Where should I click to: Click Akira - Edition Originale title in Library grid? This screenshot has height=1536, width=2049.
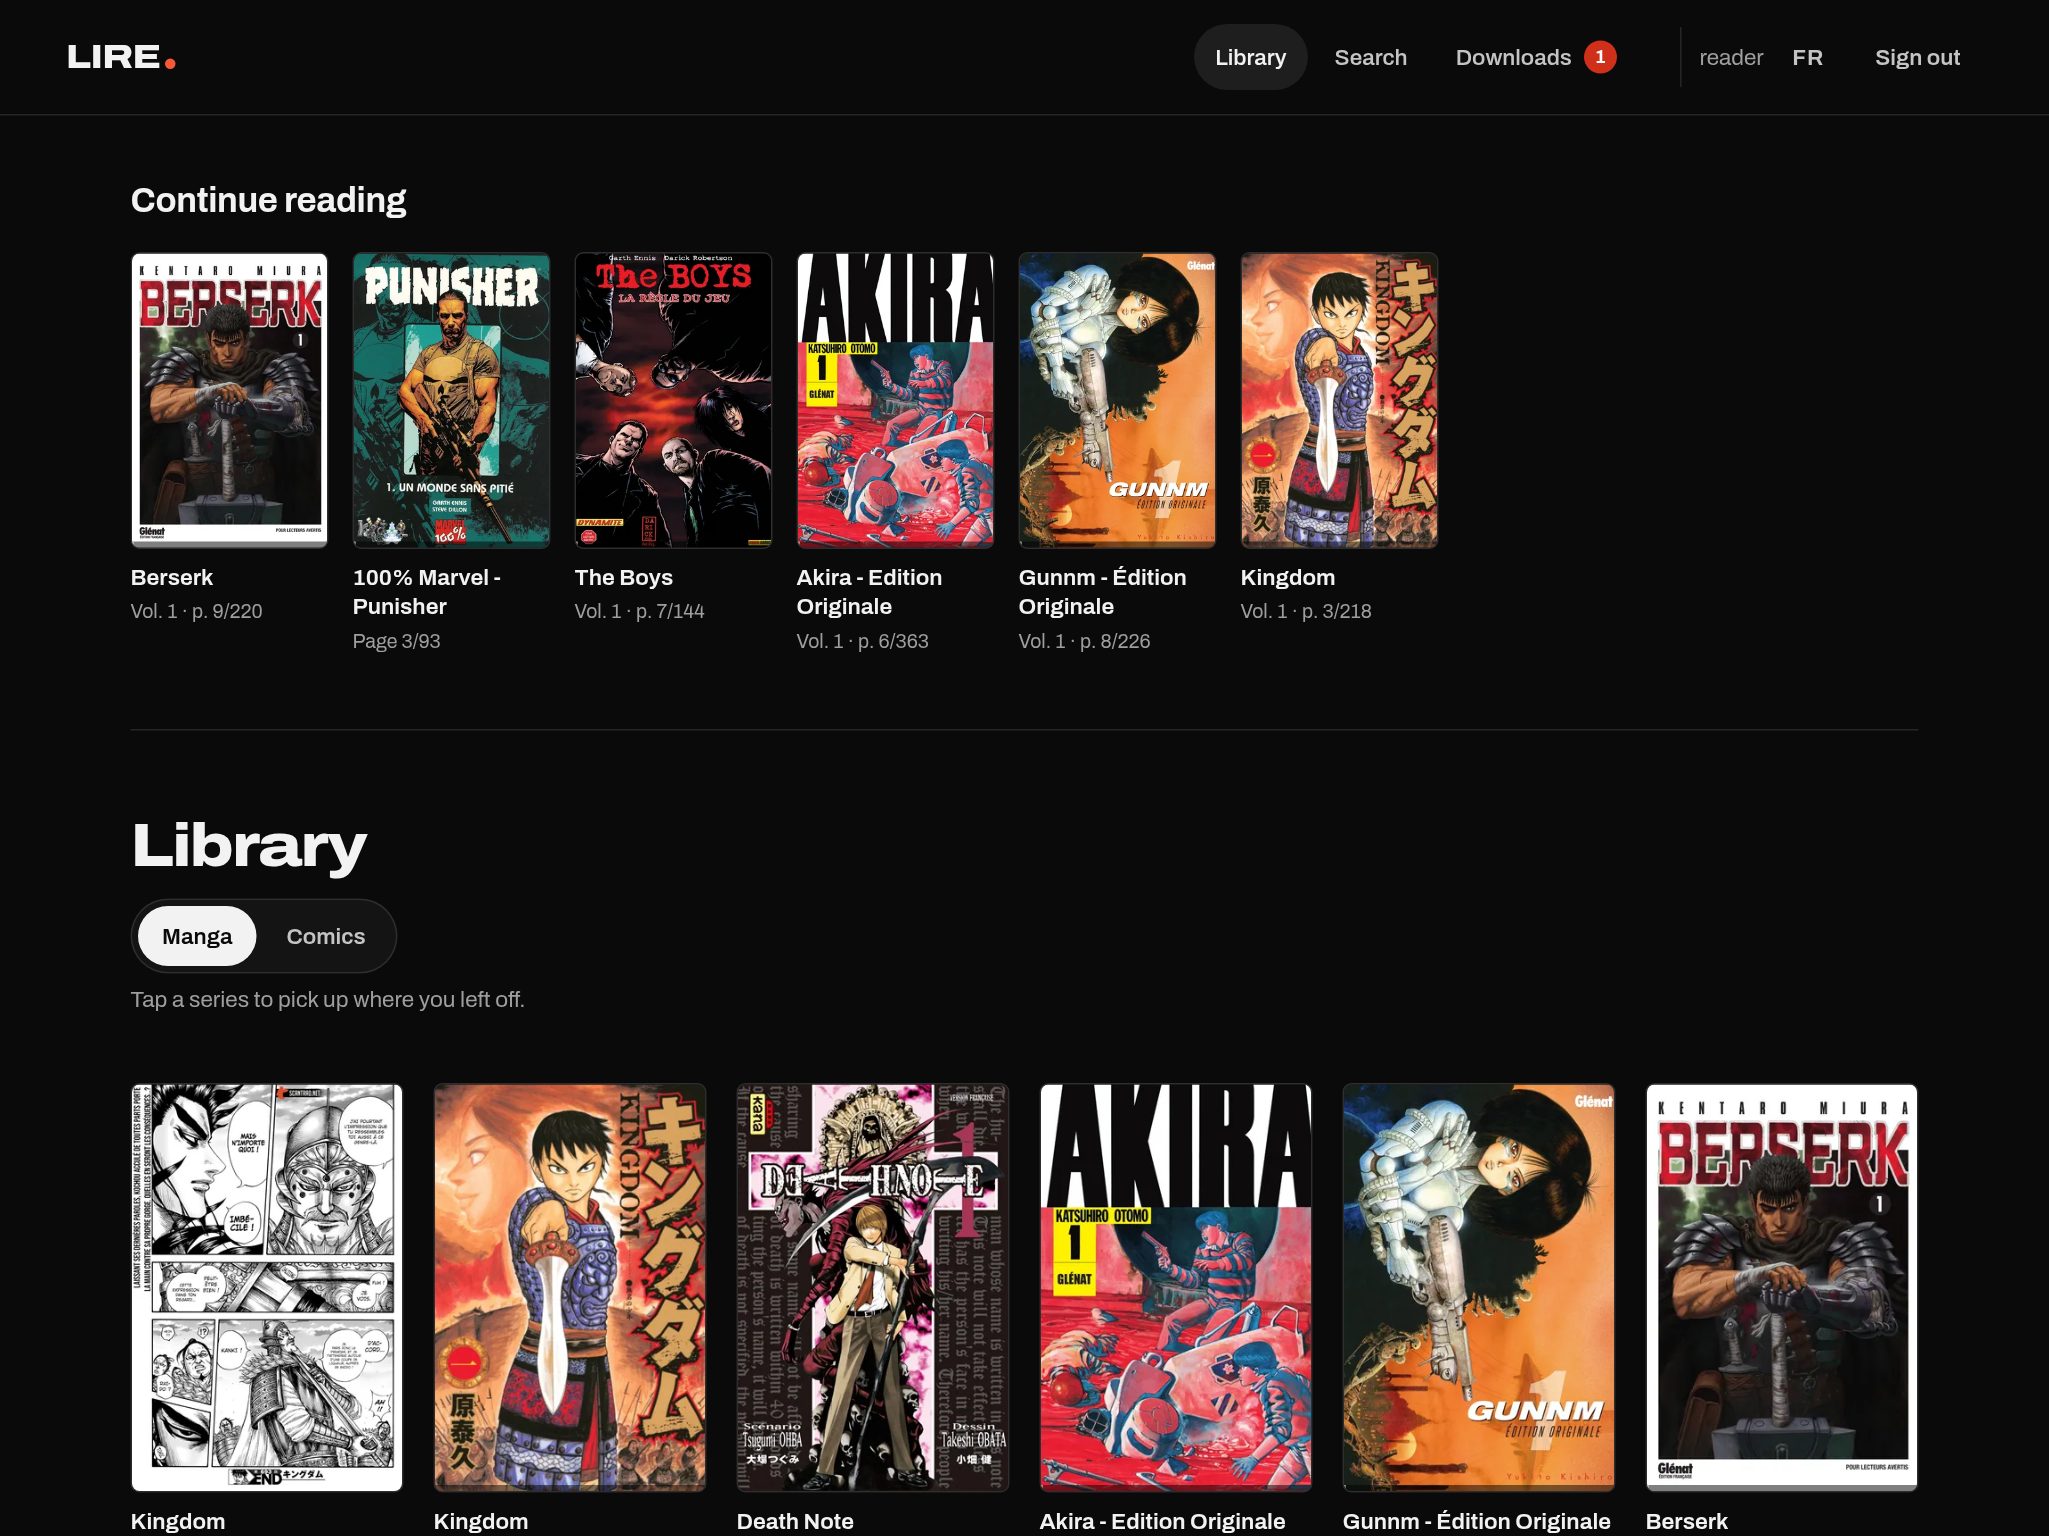pyautogui.click(x=1162, y=1521)
